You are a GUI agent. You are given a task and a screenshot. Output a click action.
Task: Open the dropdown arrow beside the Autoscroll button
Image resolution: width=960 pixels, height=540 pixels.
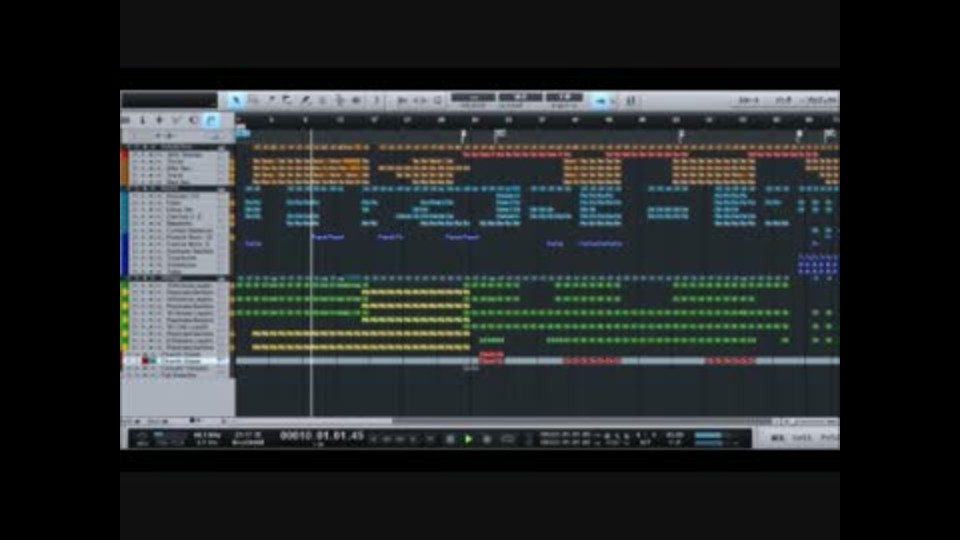(x=614, y=100)
